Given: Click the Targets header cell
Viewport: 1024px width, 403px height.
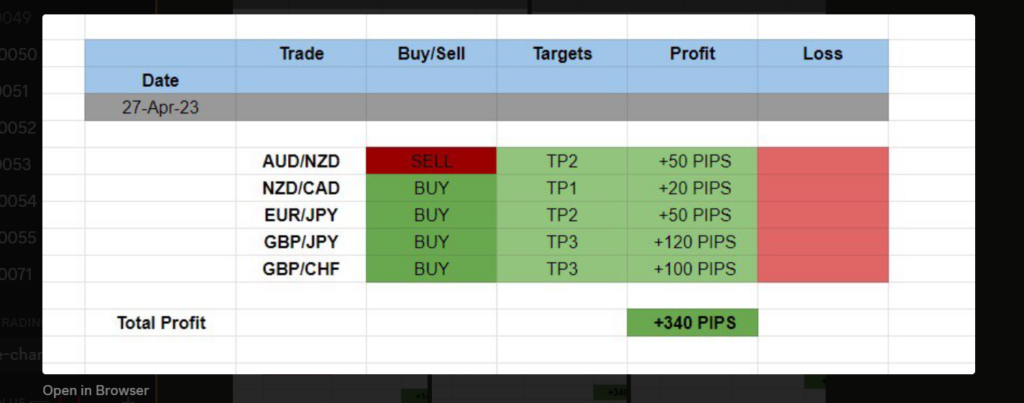Looking at the screenshot, I should coord(562,53).
